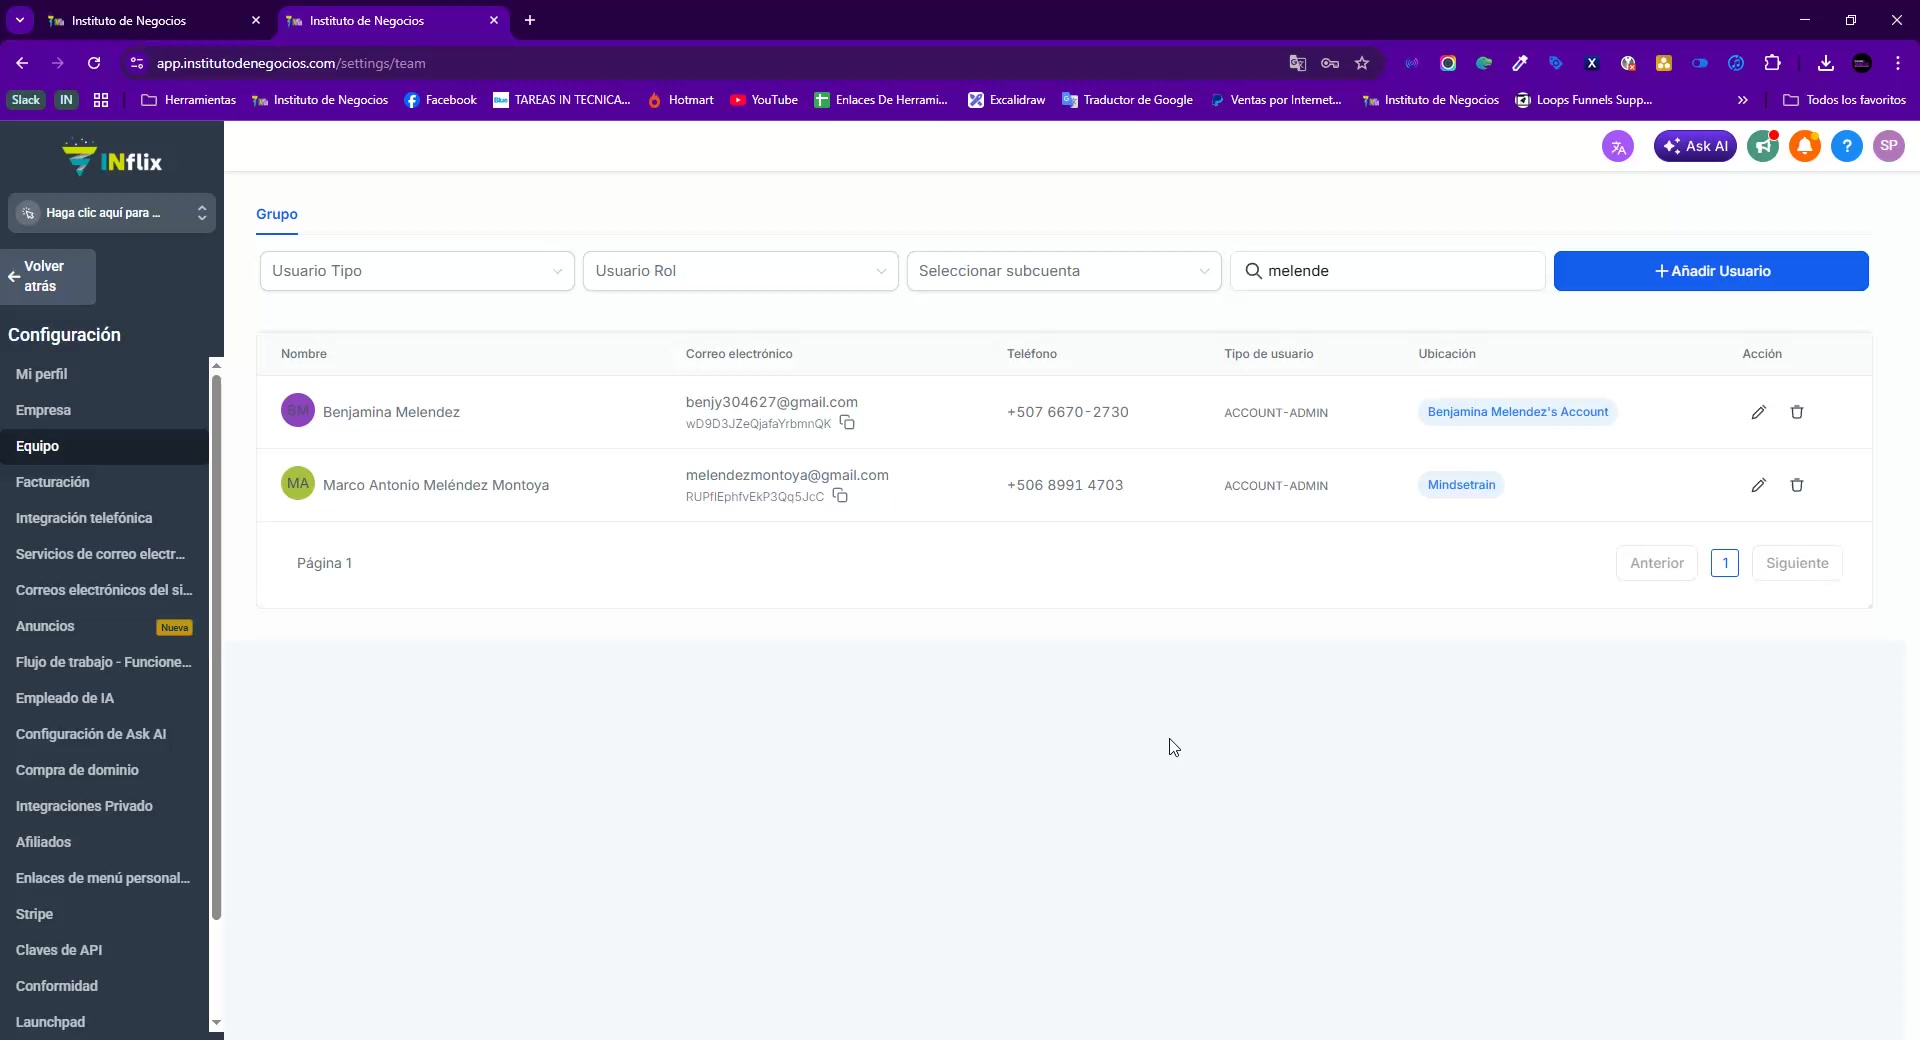Go back in browser history
1920x1040 pixels.
(22, 63)
